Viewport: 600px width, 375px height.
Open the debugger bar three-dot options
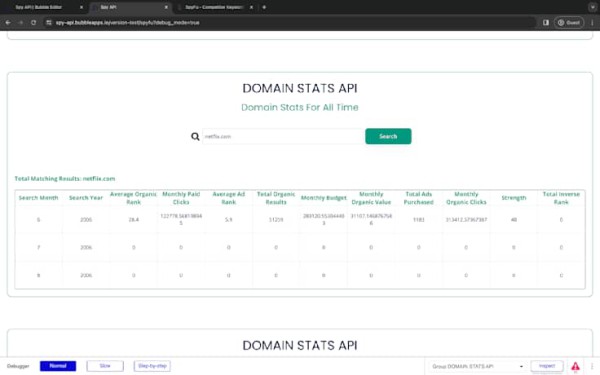click(592, 366)
